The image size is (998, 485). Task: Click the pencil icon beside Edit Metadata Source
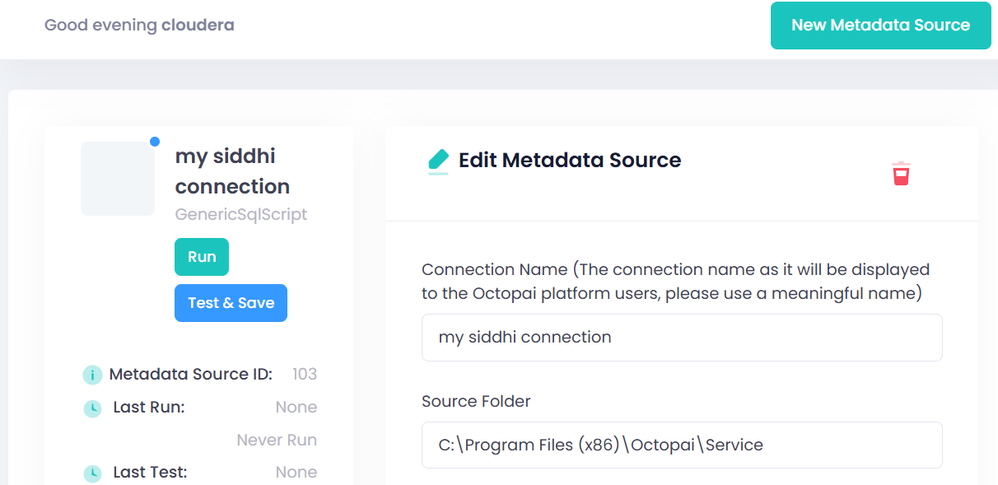pos(438,160)
